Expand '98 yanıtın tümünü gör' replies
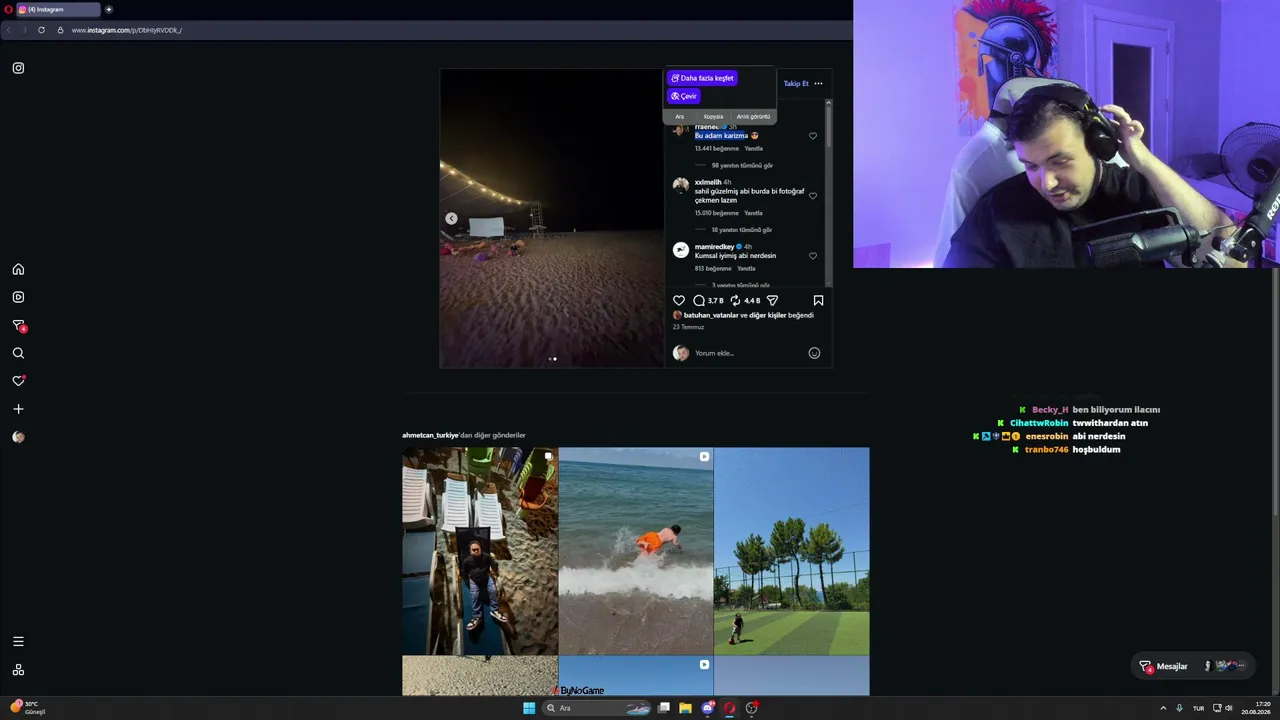The image size is (1280, 720). click(x=742, y=166)
